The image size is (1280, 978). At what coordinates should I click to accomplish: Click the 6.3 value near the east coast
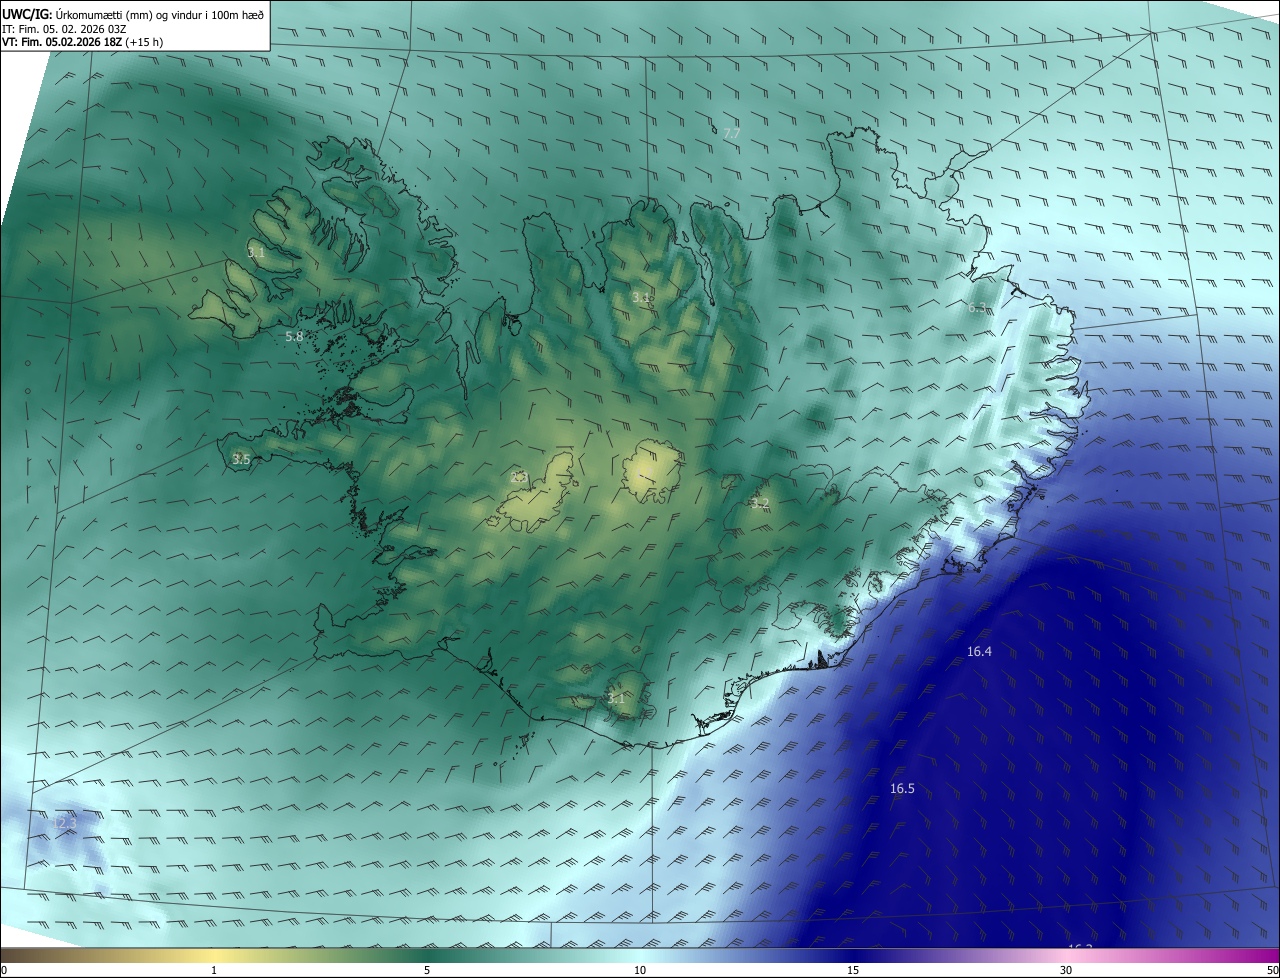click(x=977, y=308)
